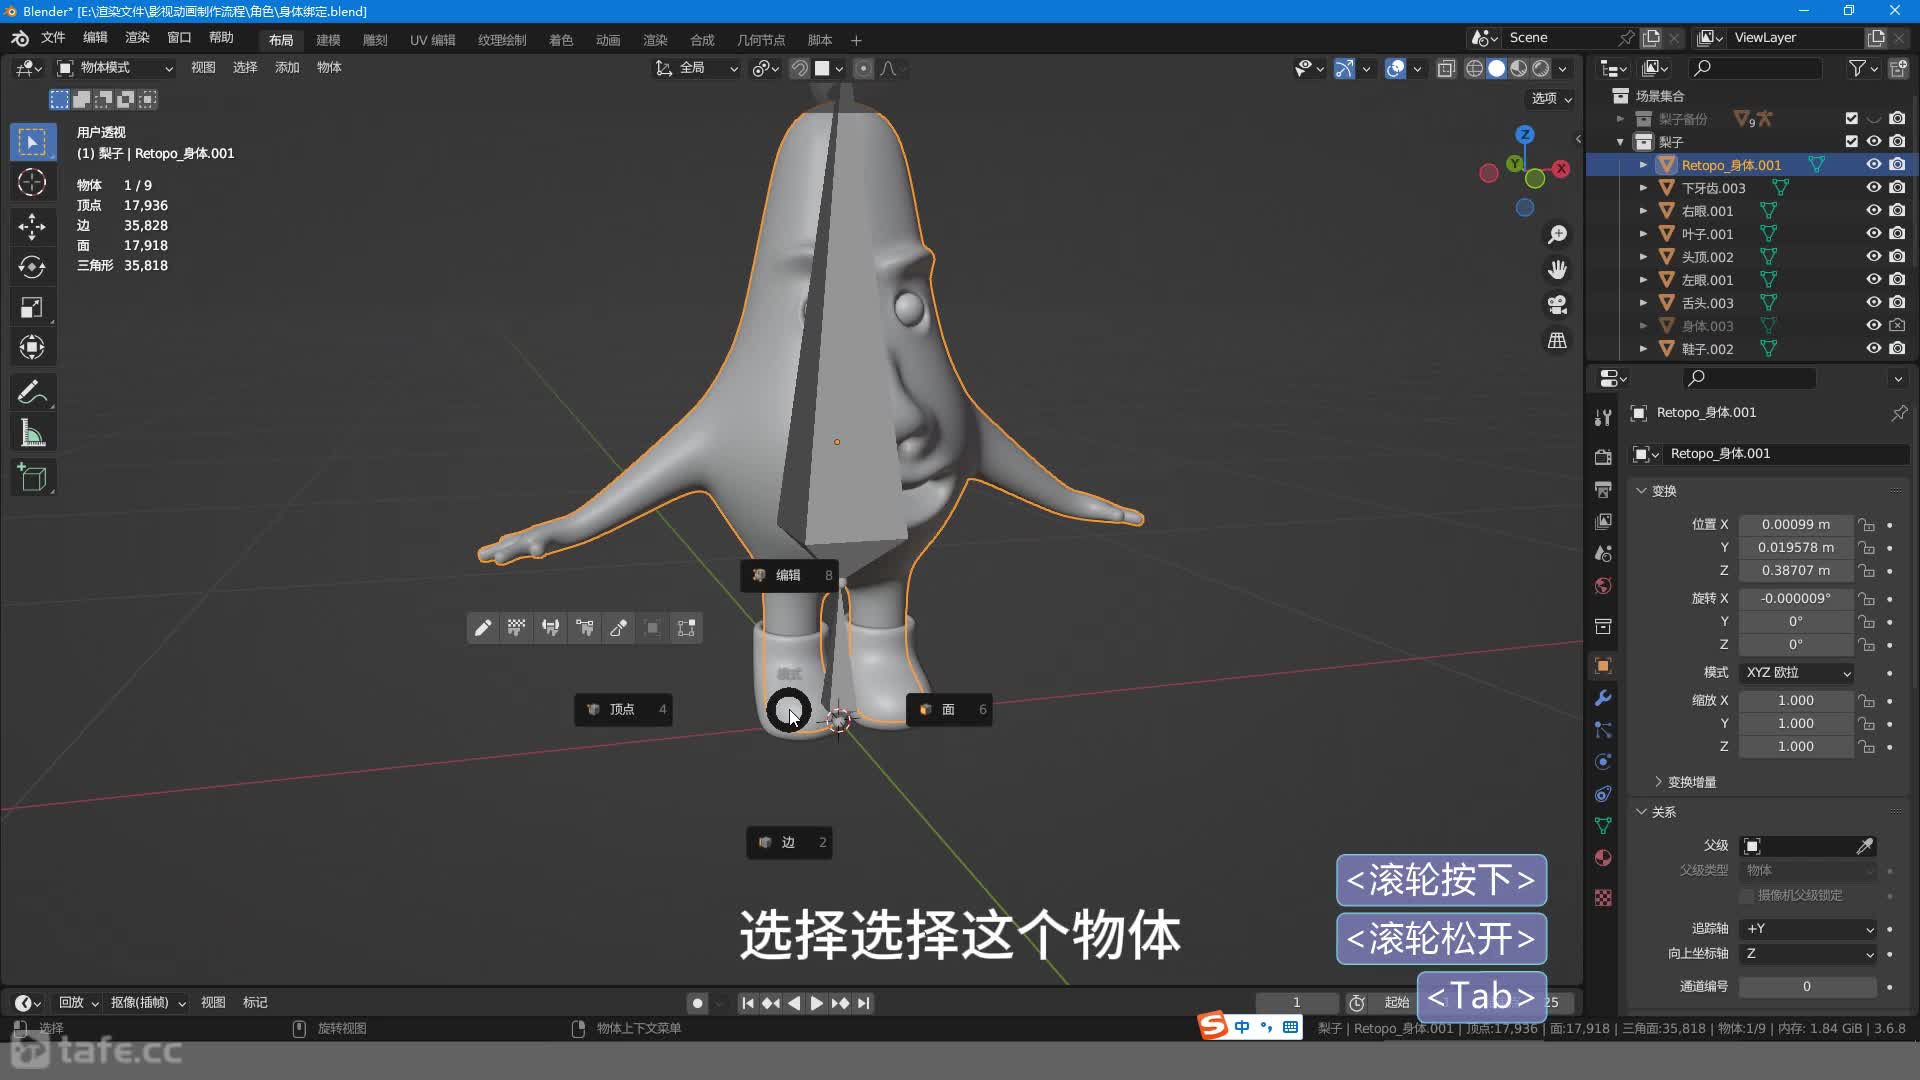Select the Measure ruler tool
The image size is (1920, 1080).
click(32, 434)
